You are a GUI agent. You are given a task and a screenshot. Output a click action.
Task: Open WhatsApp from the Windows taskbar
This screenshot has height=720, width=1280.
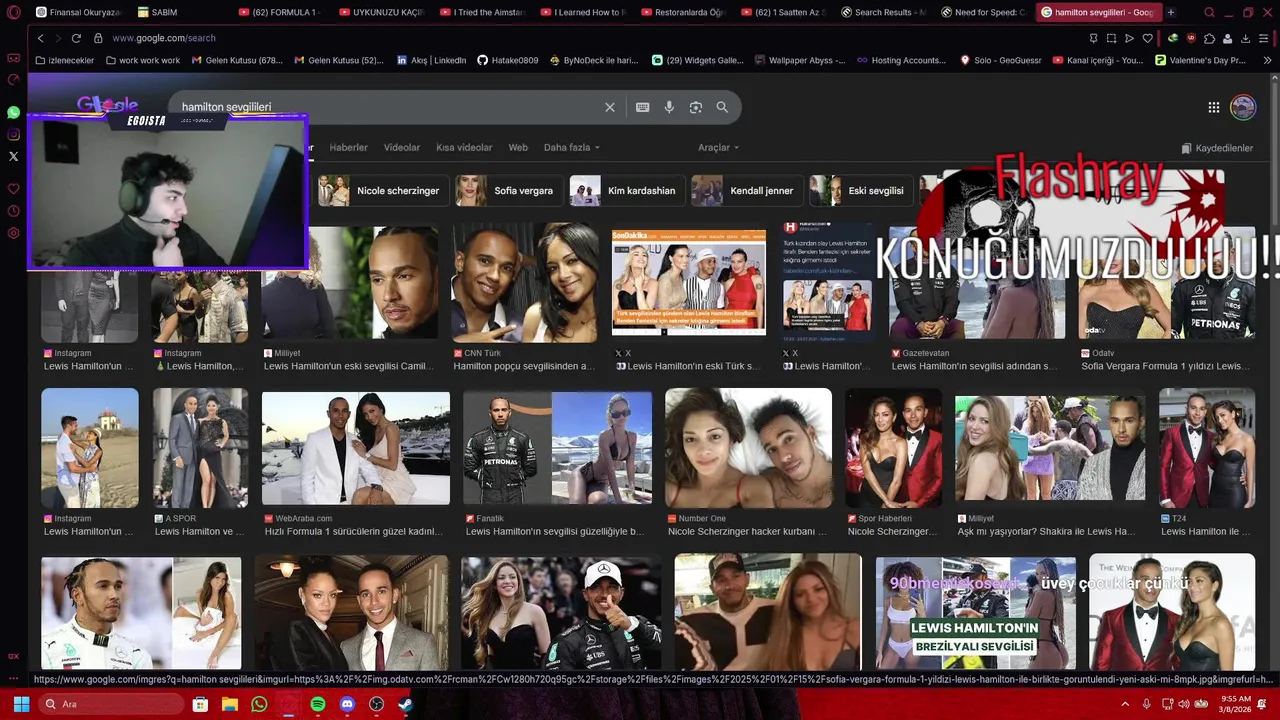click(260, 704)
